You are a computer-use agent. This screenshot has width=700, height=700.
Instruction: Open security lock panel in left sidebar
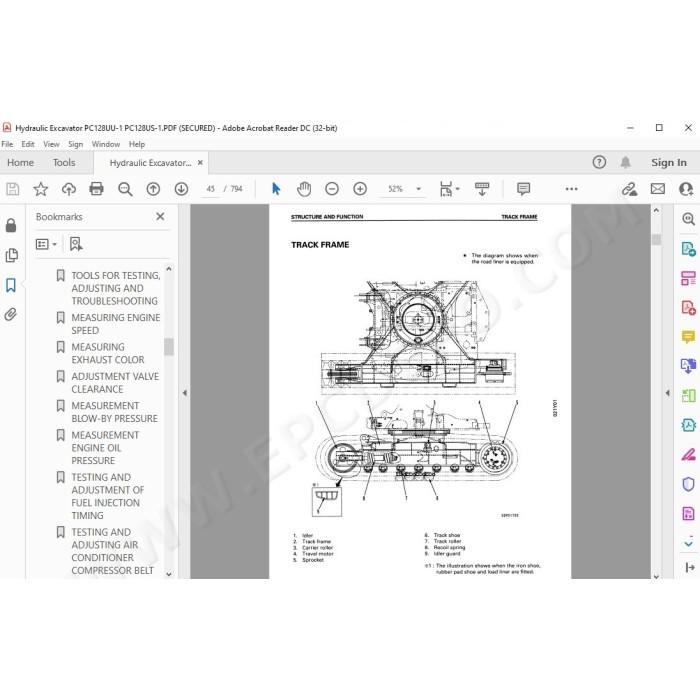[11, 225]
